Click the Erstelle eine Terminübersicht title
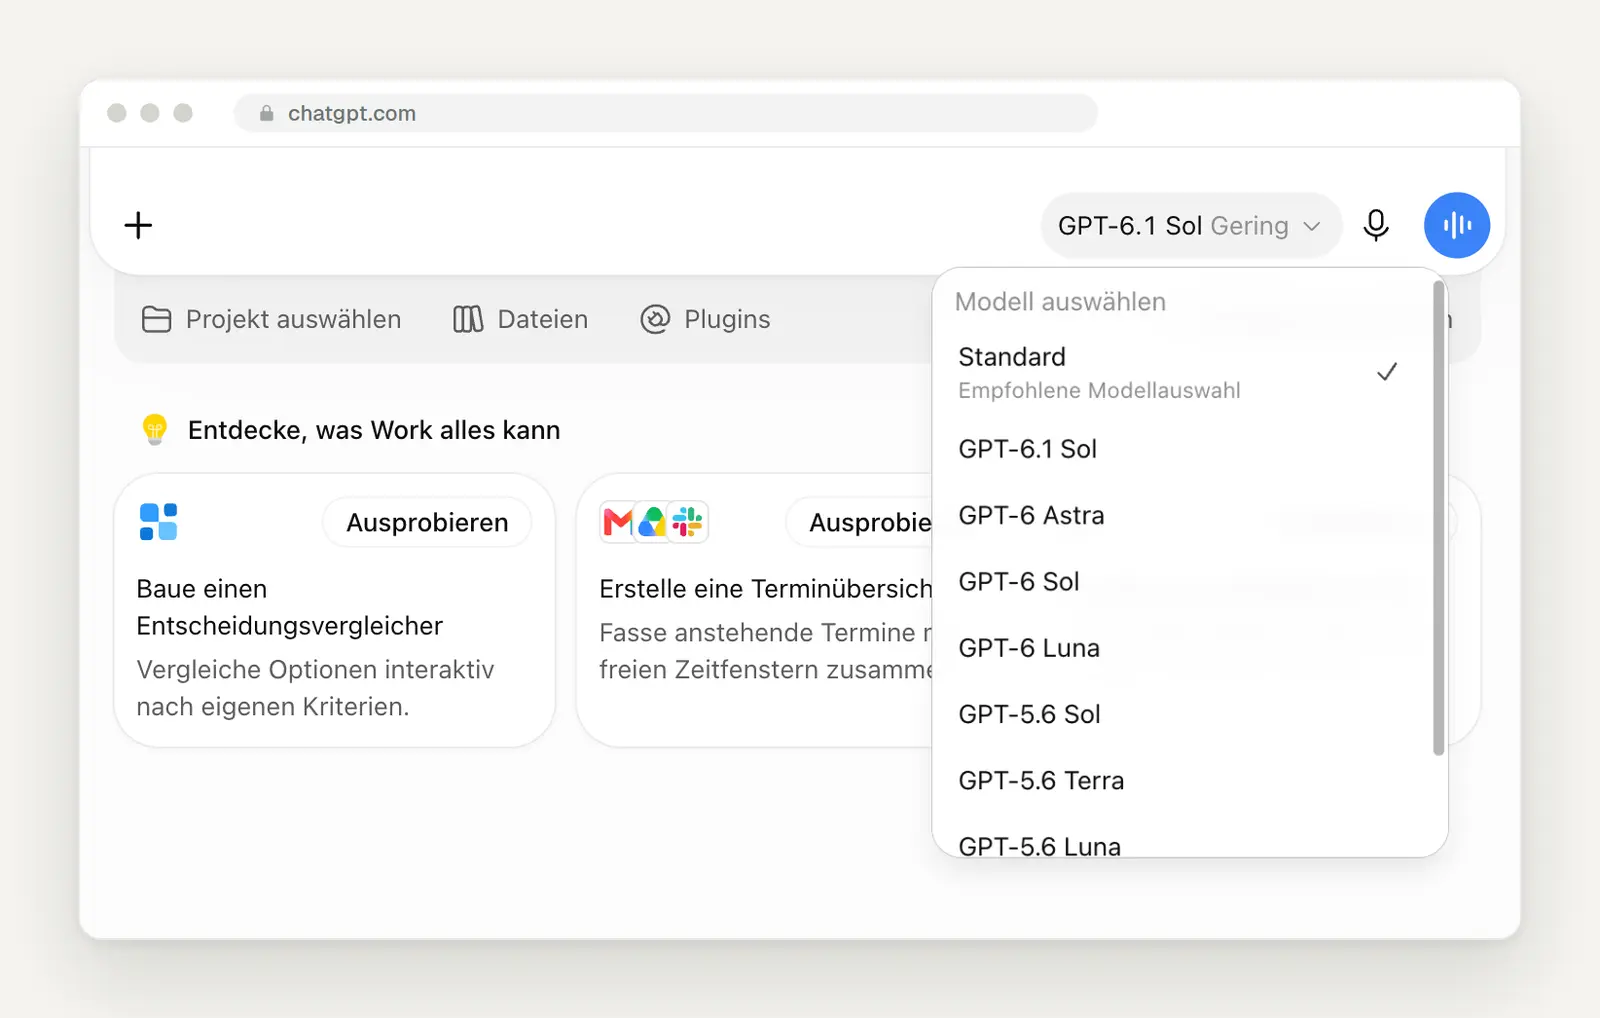 (x=765, y=589)
